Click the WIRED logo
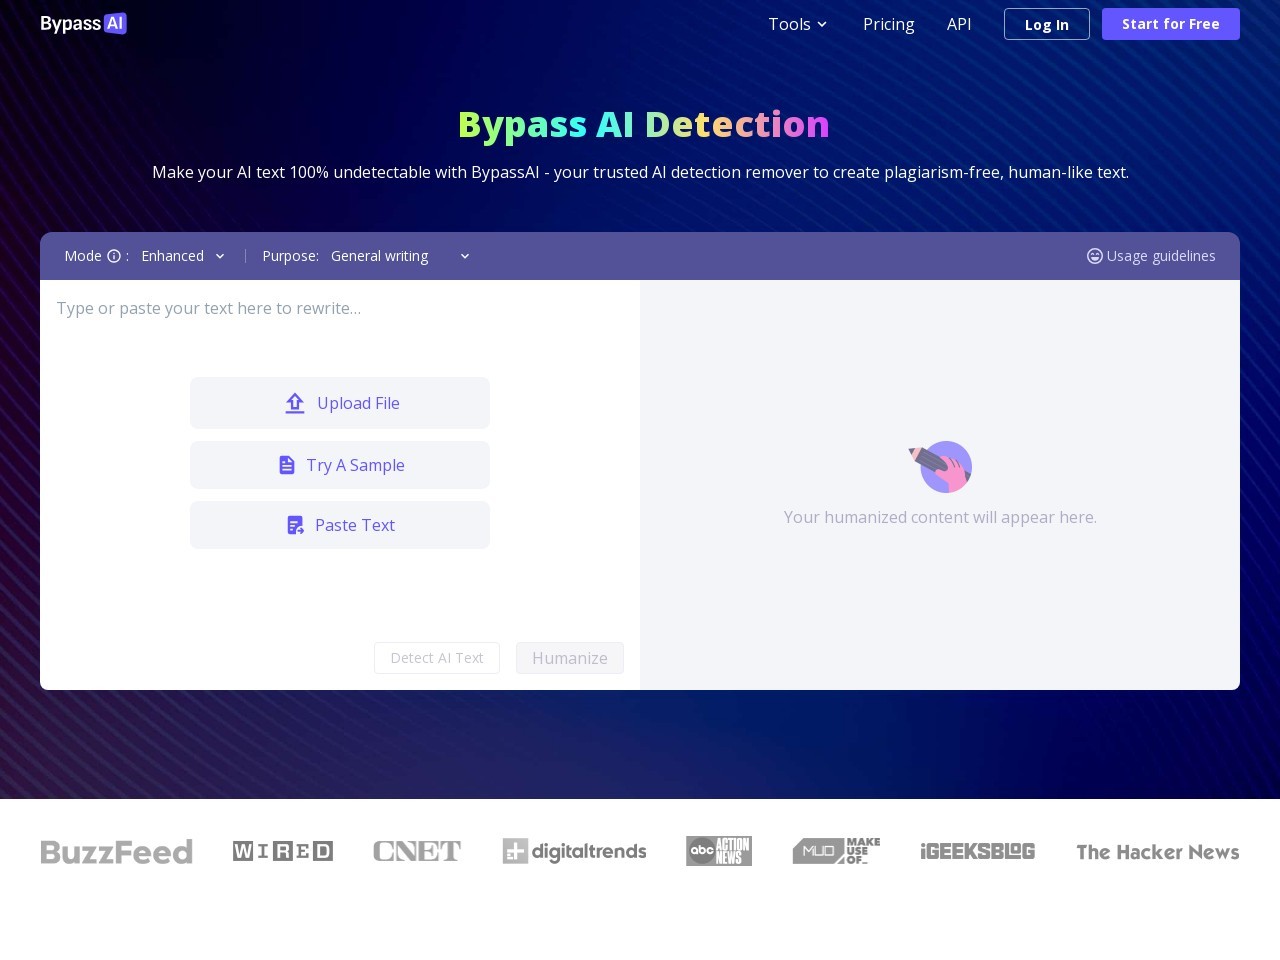The height and width of the screenshot is (960, 1280). point(283,851)
